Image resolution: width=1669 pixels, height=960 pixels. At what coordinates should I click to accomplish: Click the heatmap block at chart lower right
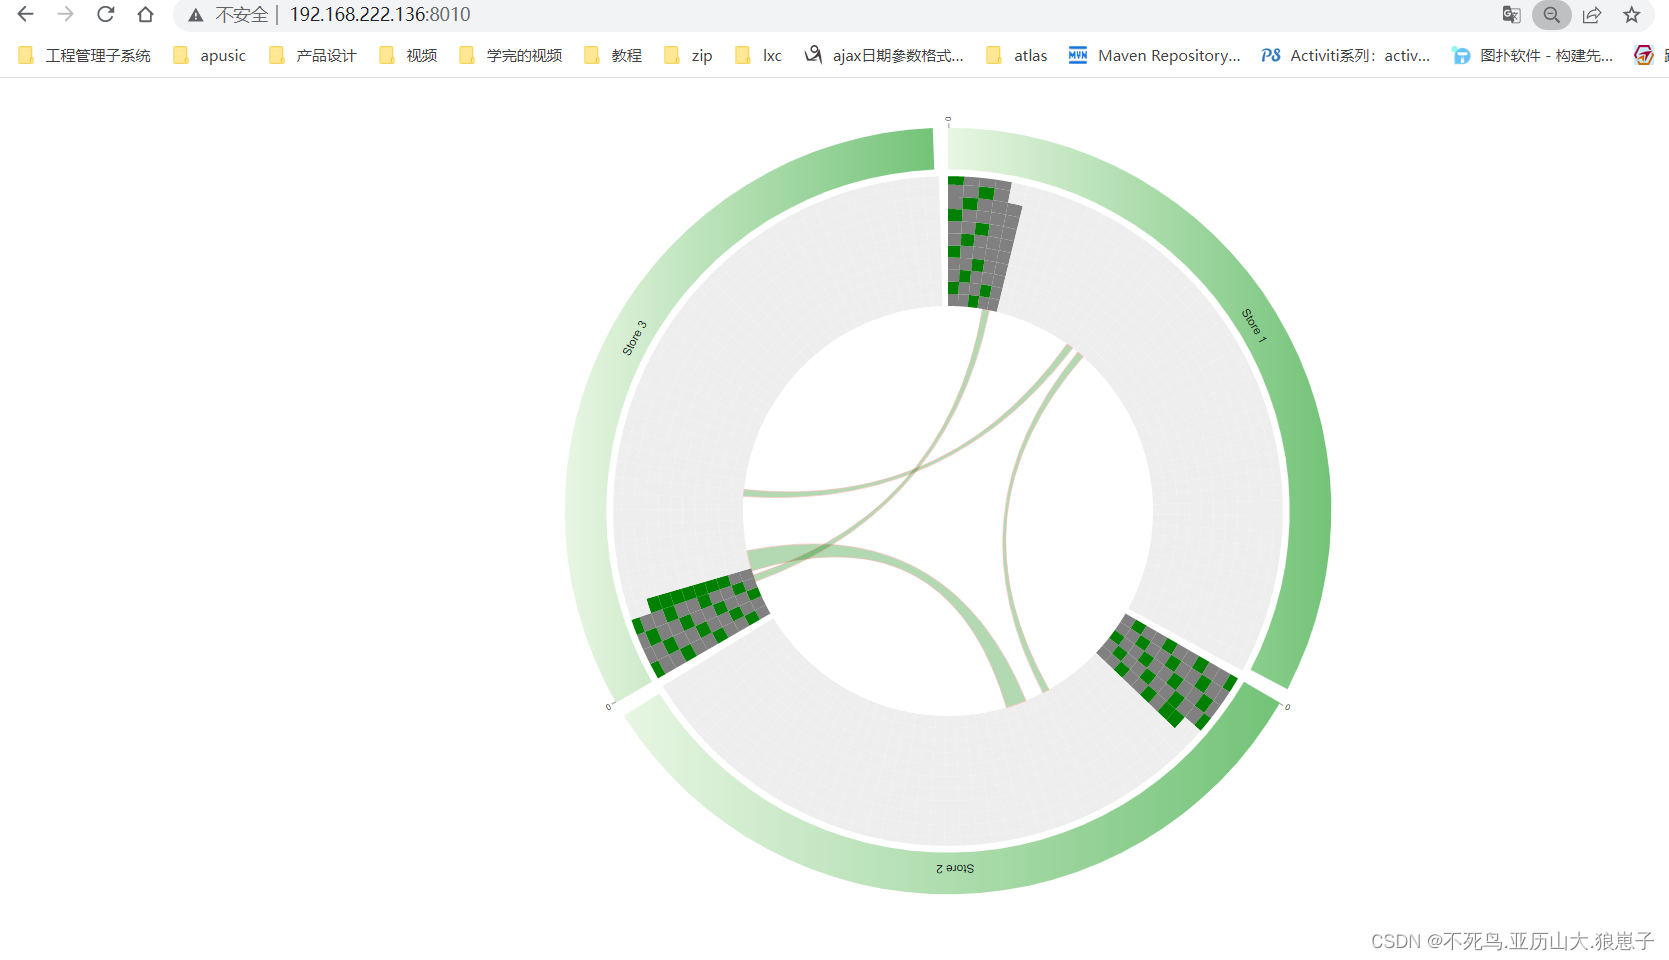[1167, 671]
